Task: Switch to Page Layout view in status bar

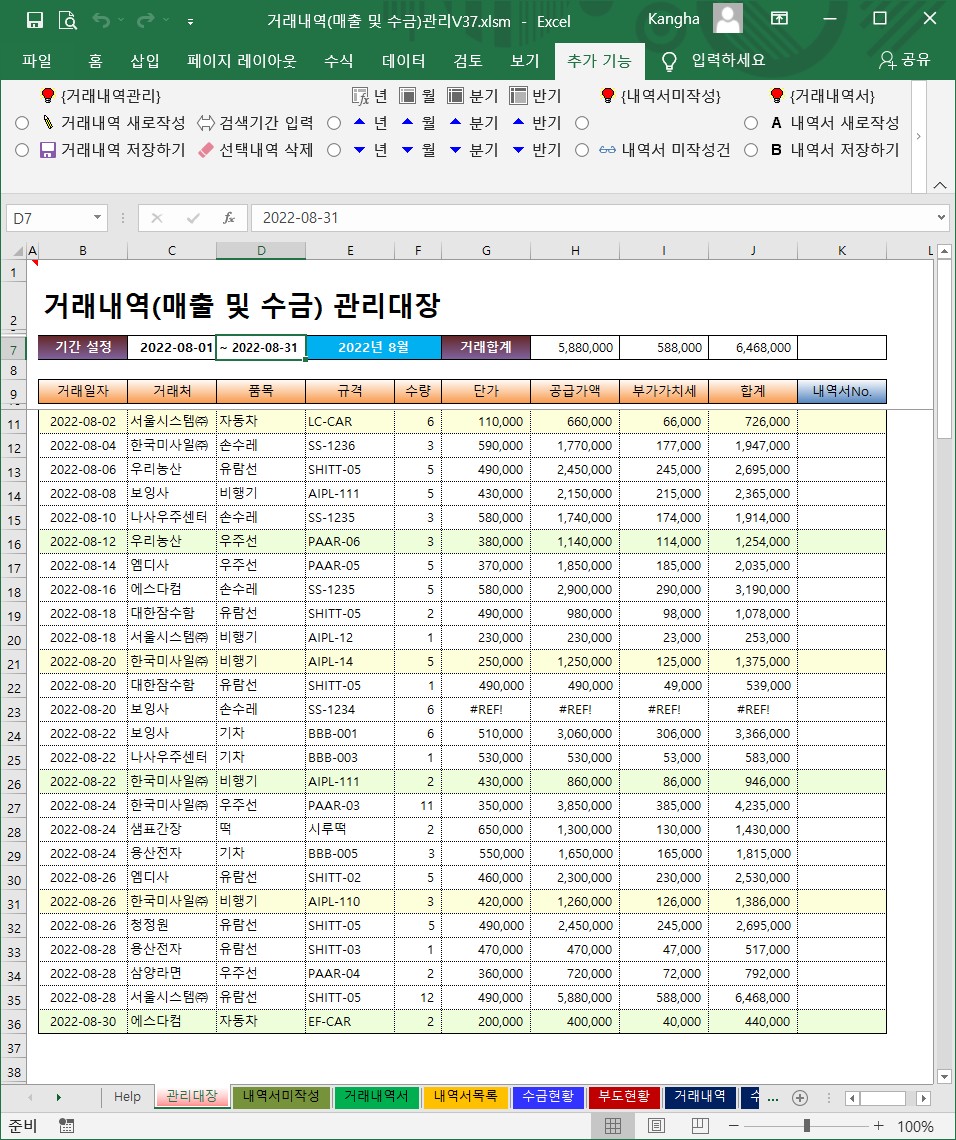Action: pyautogui.click(x=656, y=1126)
